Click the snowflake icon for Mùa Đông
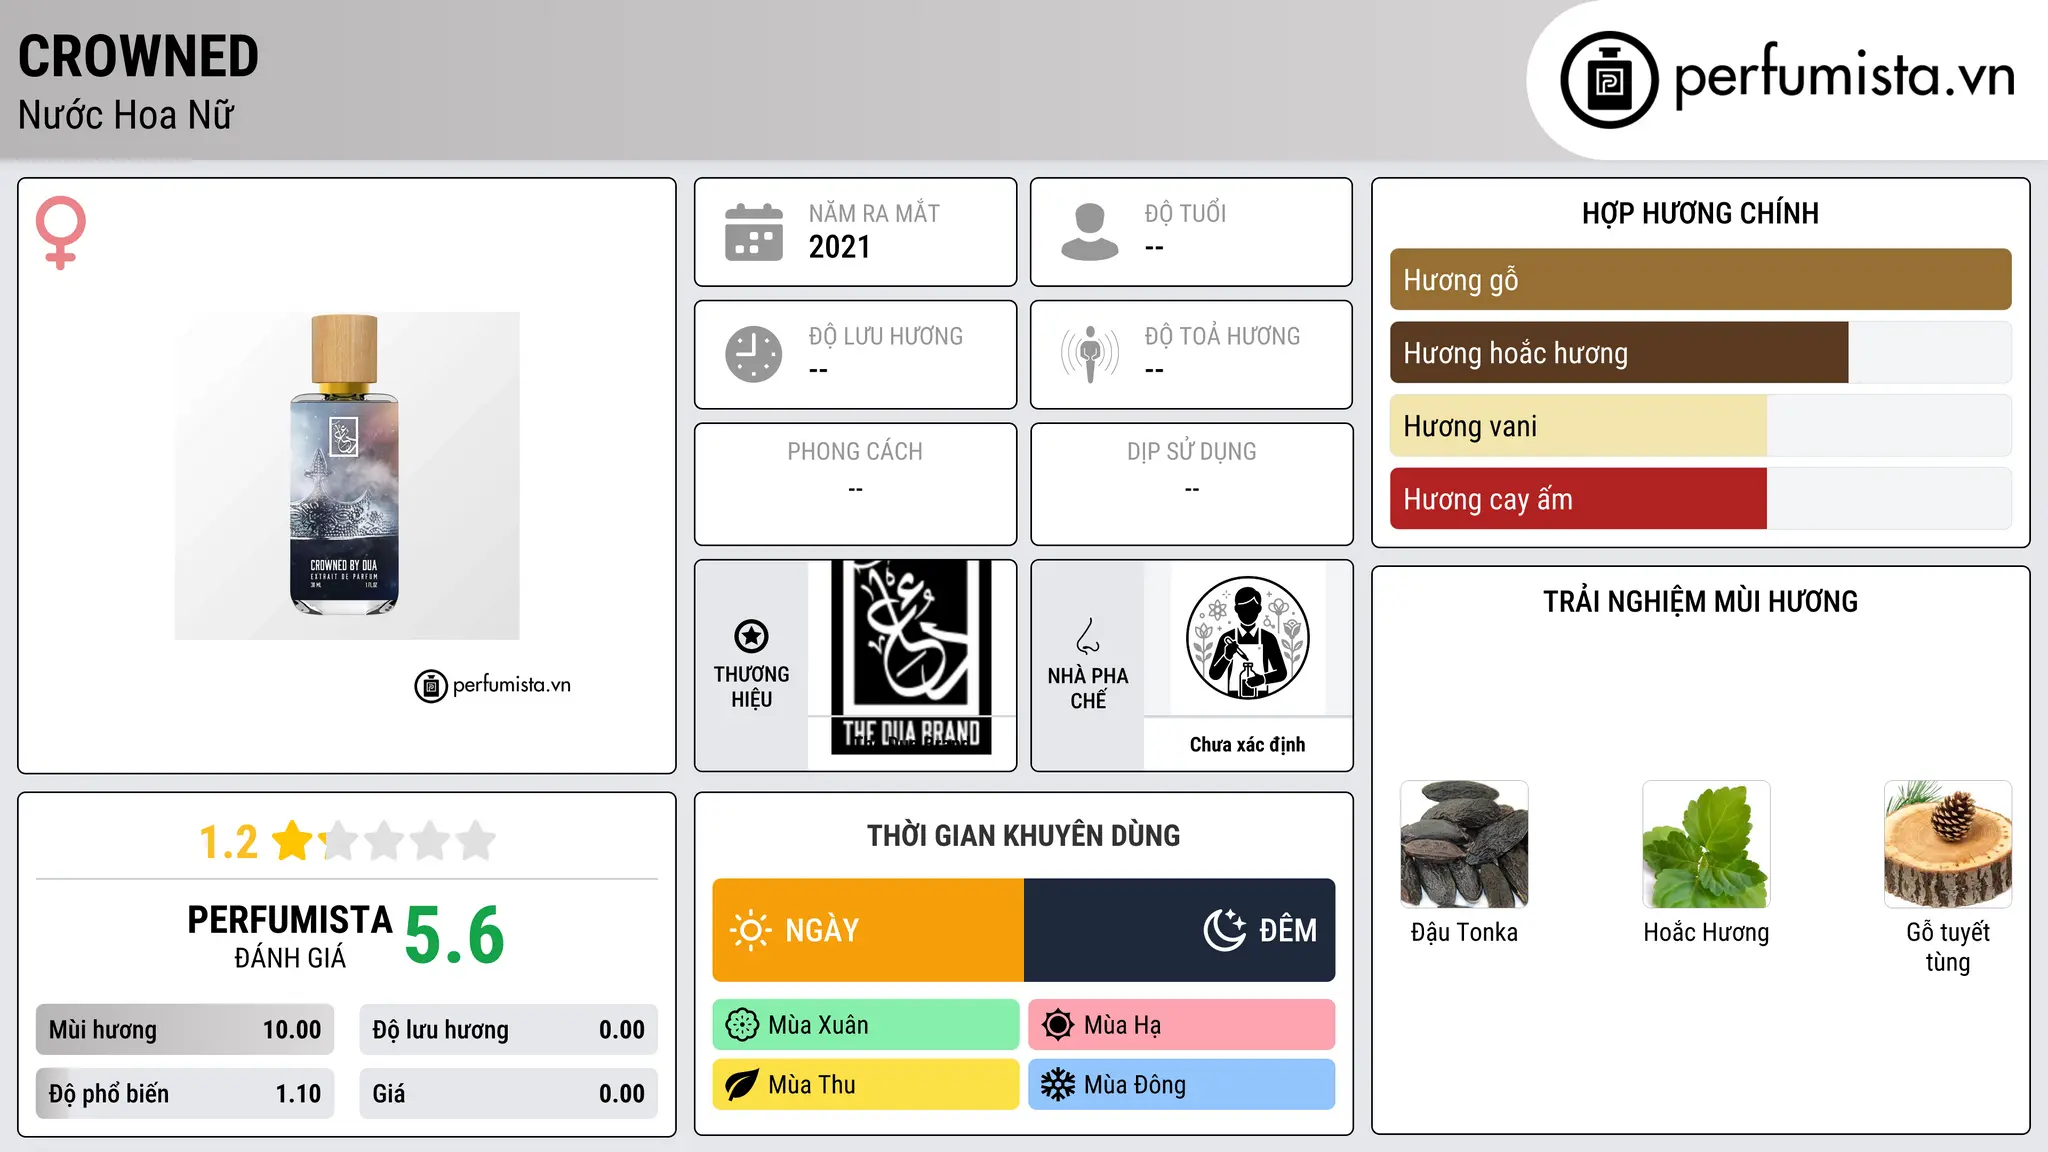This screenshot has width=2048, height=1152. click(1058, 1085)
